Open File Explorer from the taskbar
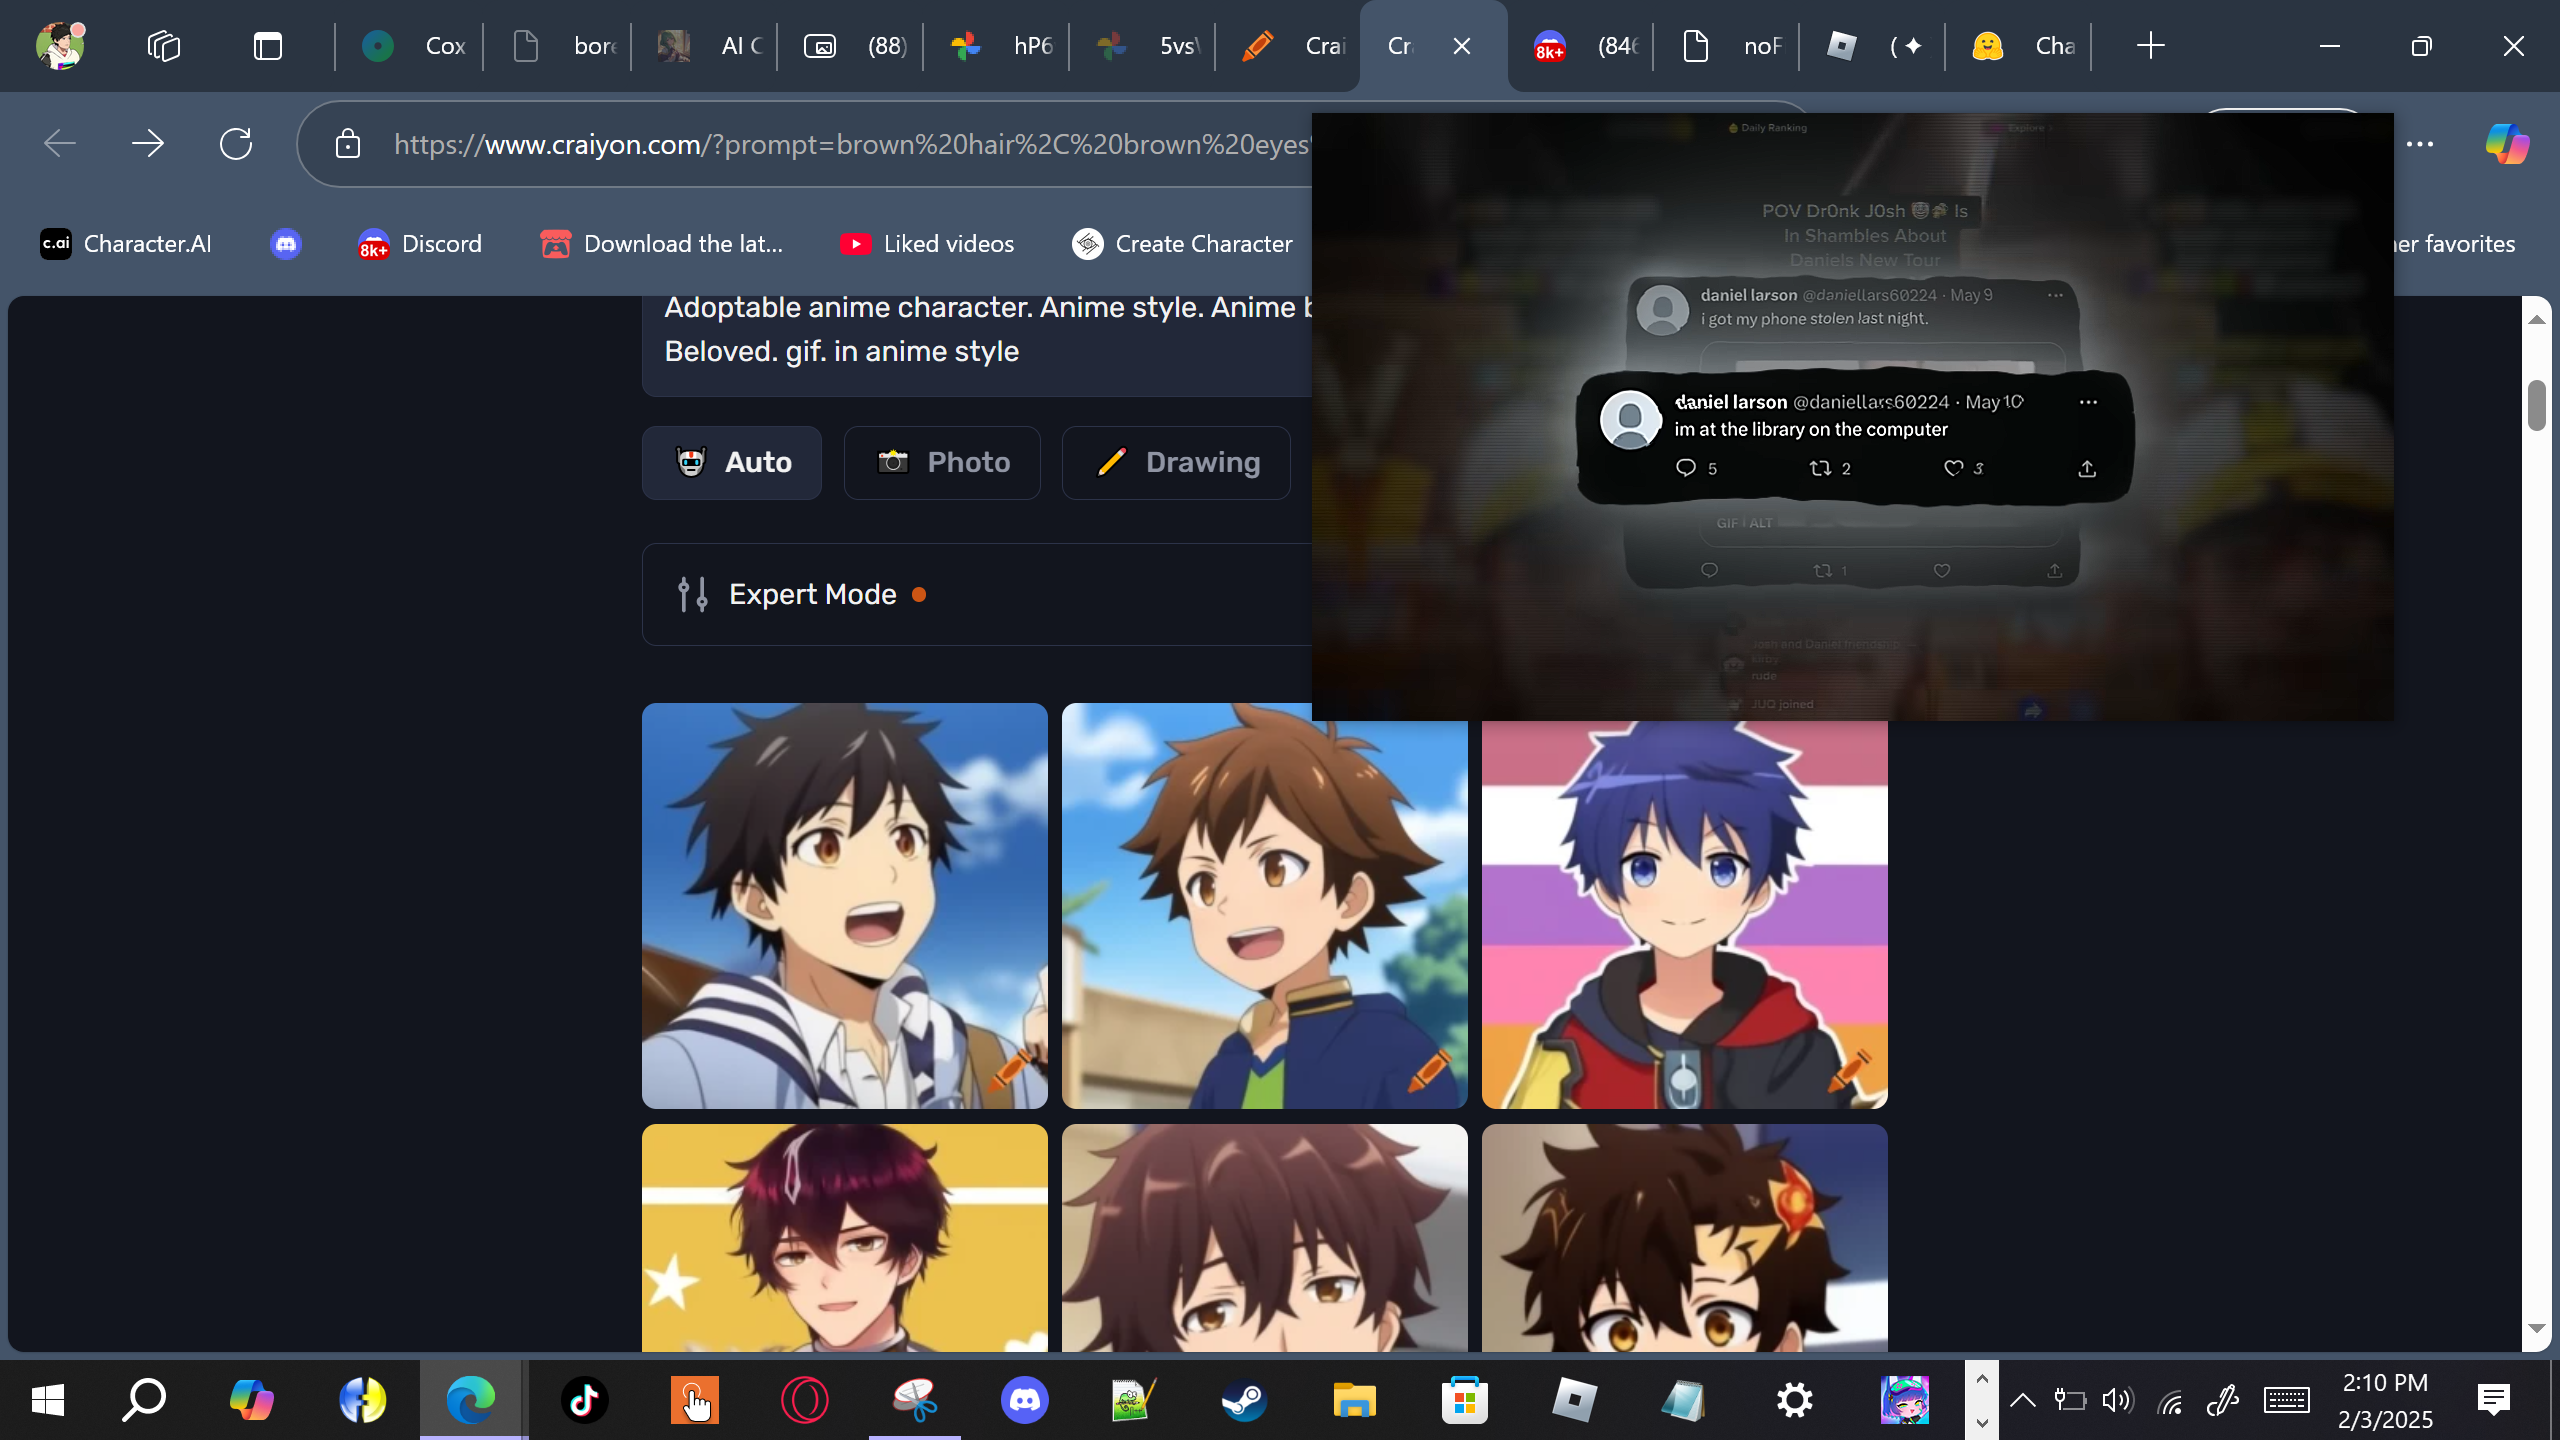 tap(1355, 1400)
